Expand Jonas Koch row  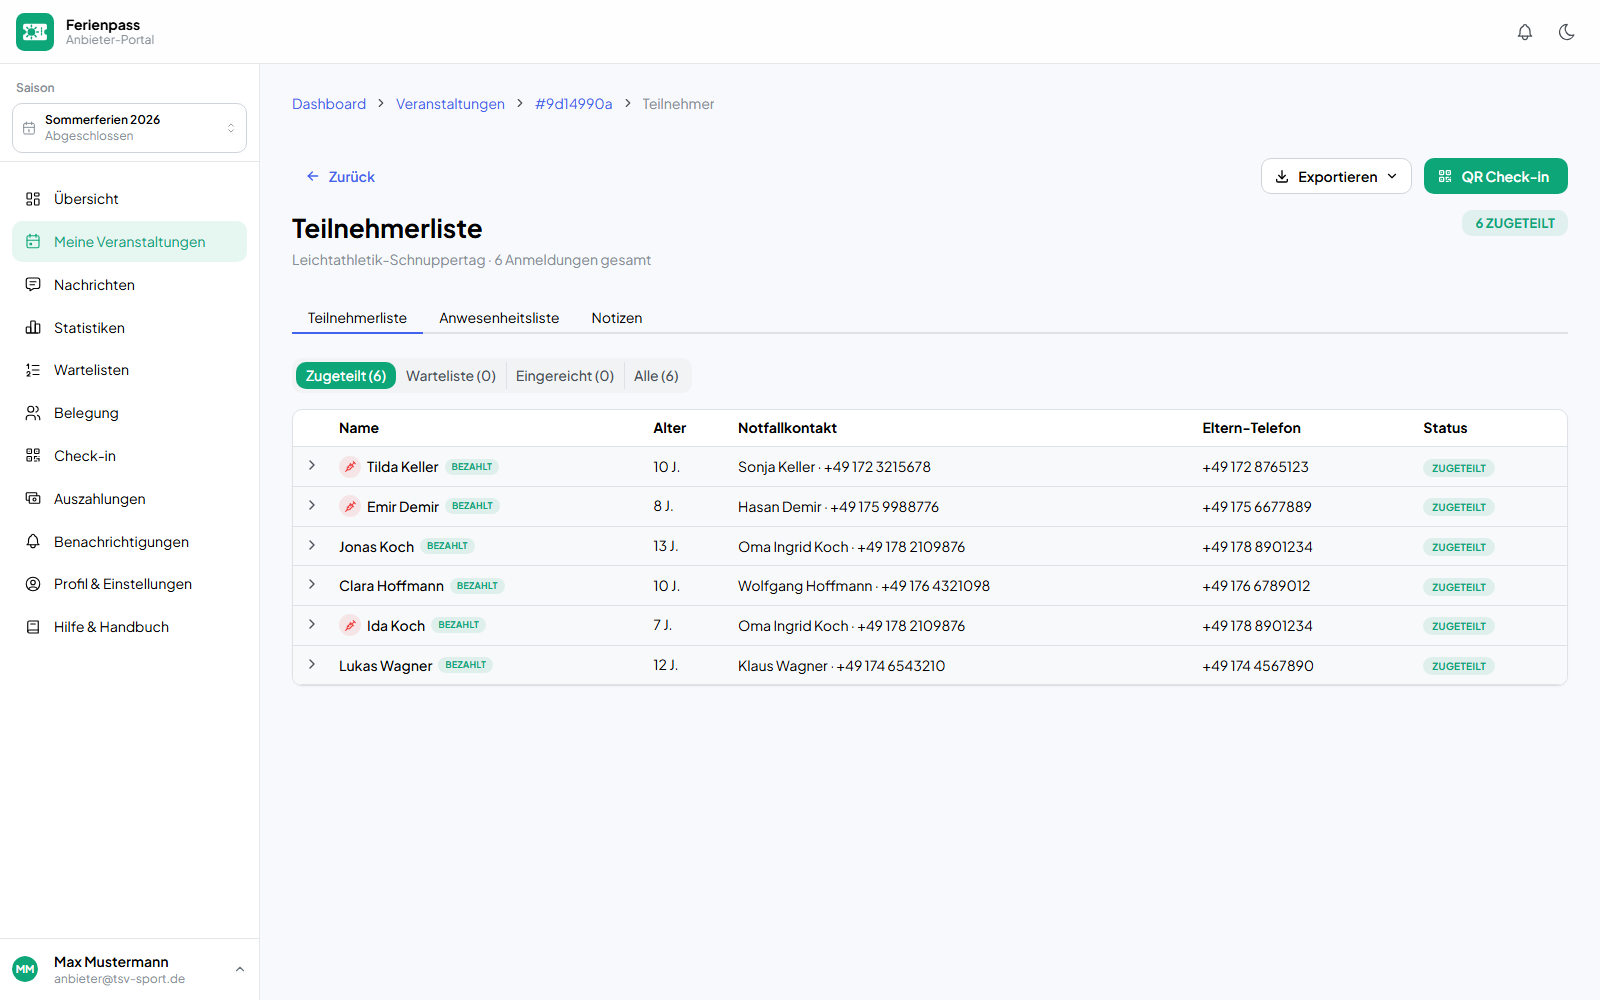pyautogui.click(x=312, y=546)
